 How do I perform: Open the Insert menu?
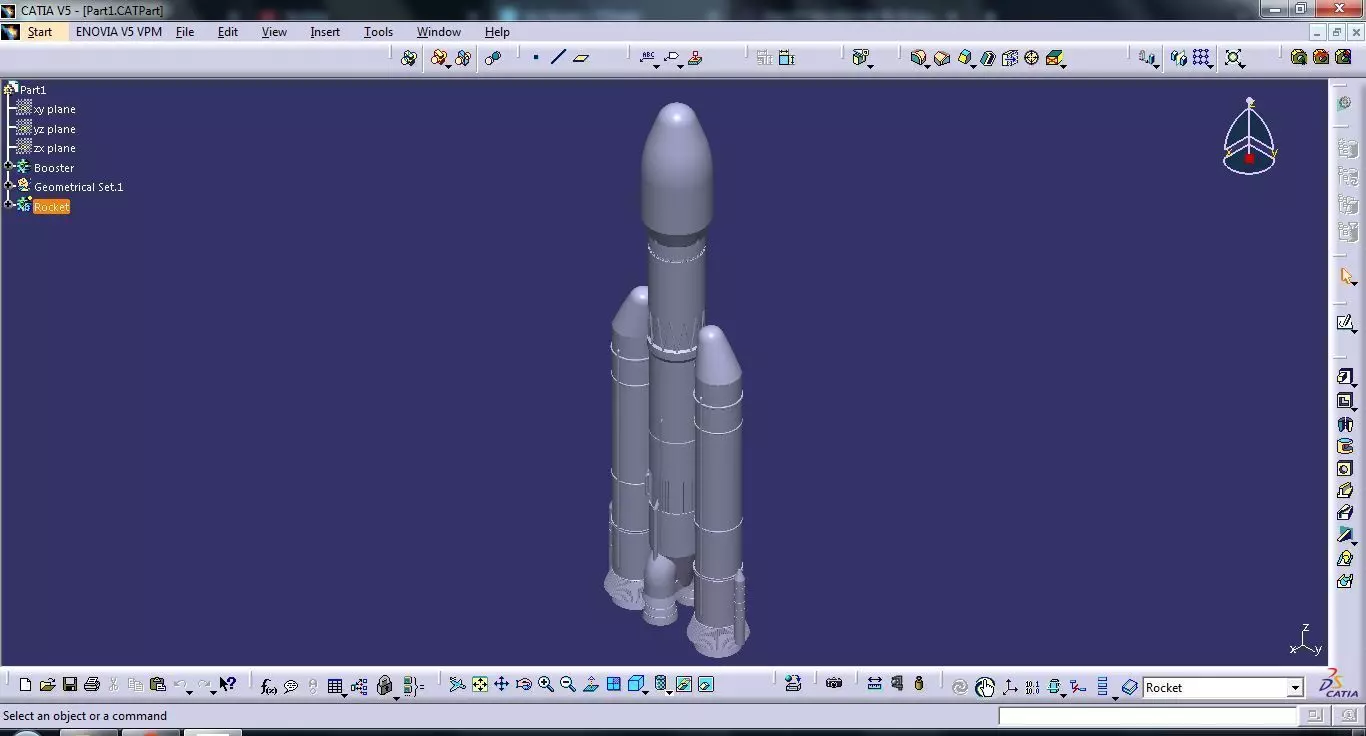click(x=325, y=32)
